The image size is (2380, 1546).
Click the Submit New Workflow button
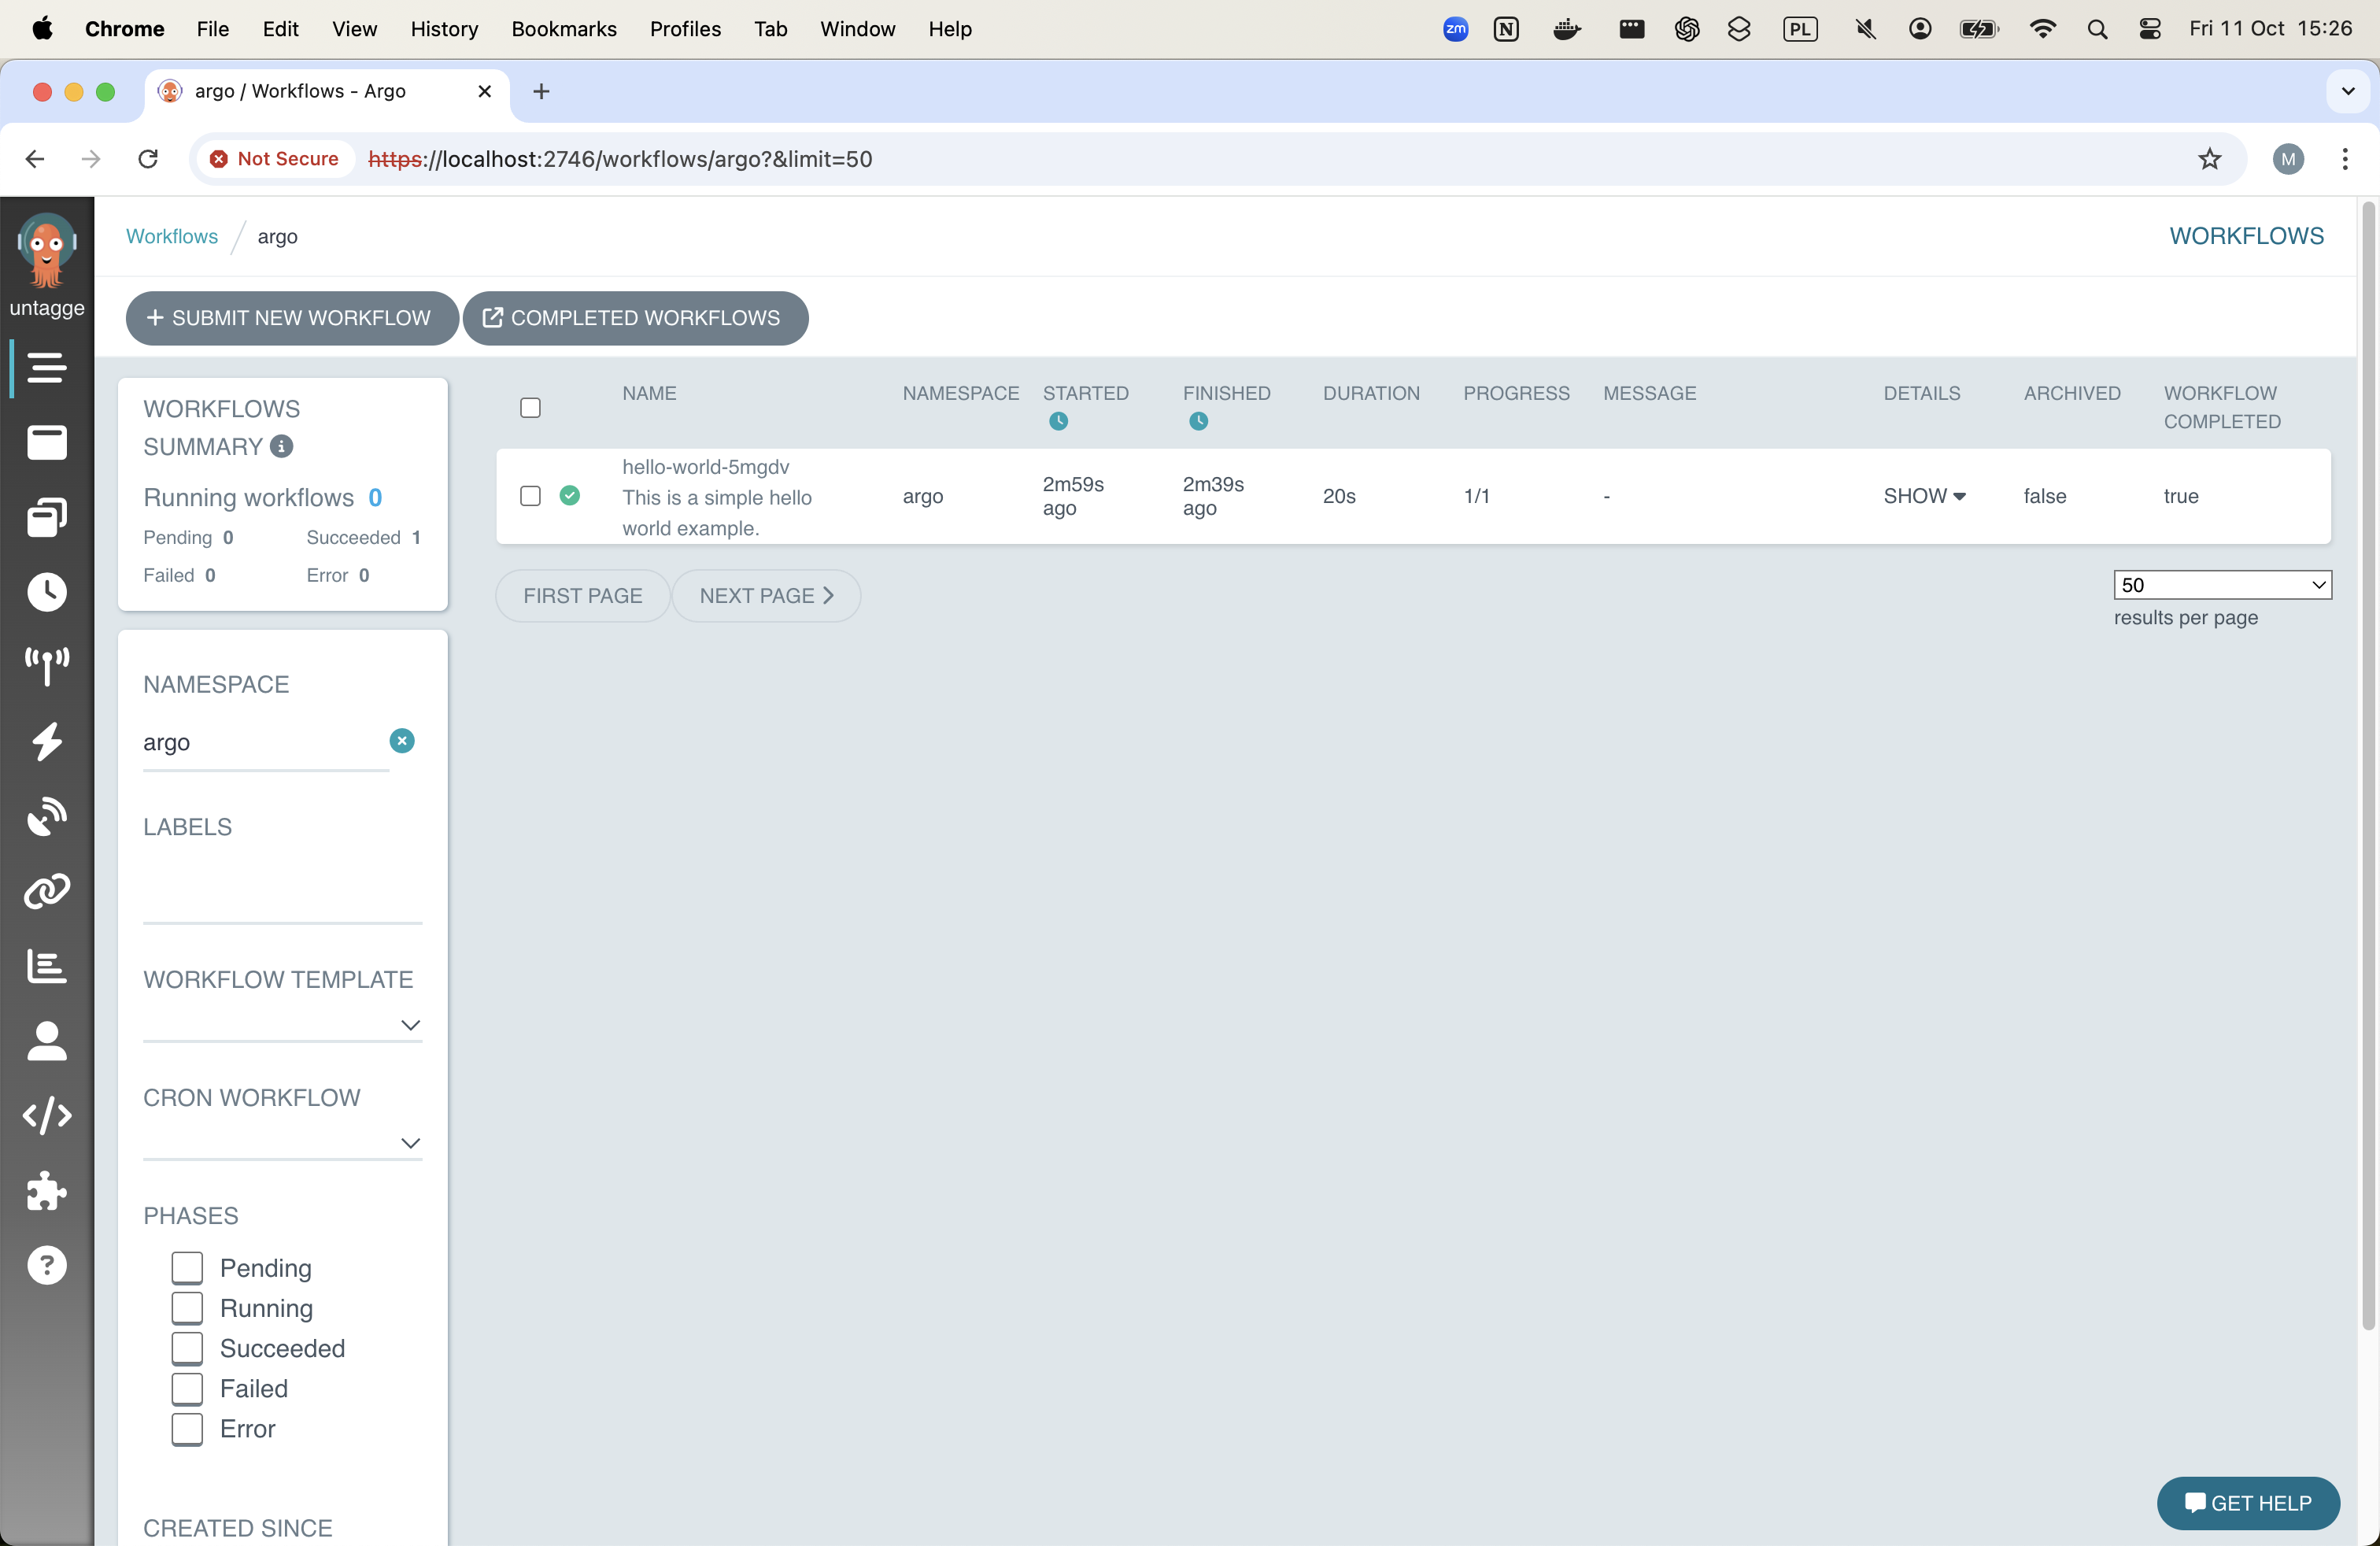(291, 318)
